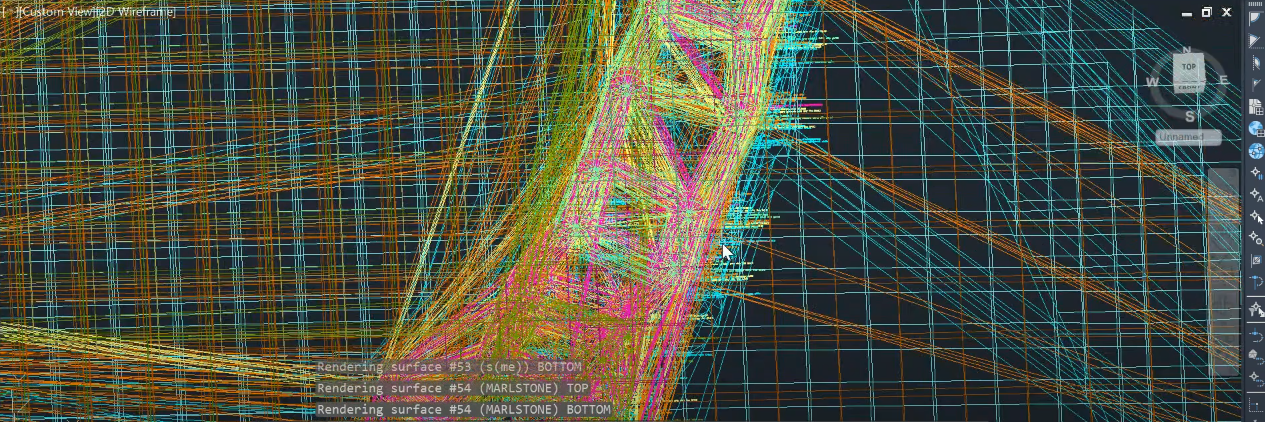Click the point with magnifier toolbar icon
Screen dimensions: 1265x422
tap(1256, 238)
